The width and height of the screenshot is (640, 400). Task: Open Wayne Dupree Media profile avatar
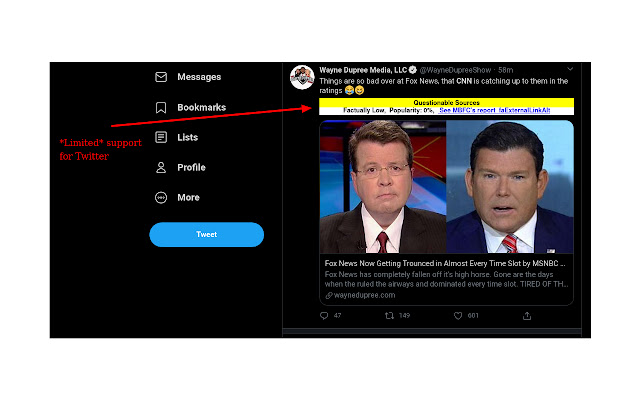[x=302, y=77]
